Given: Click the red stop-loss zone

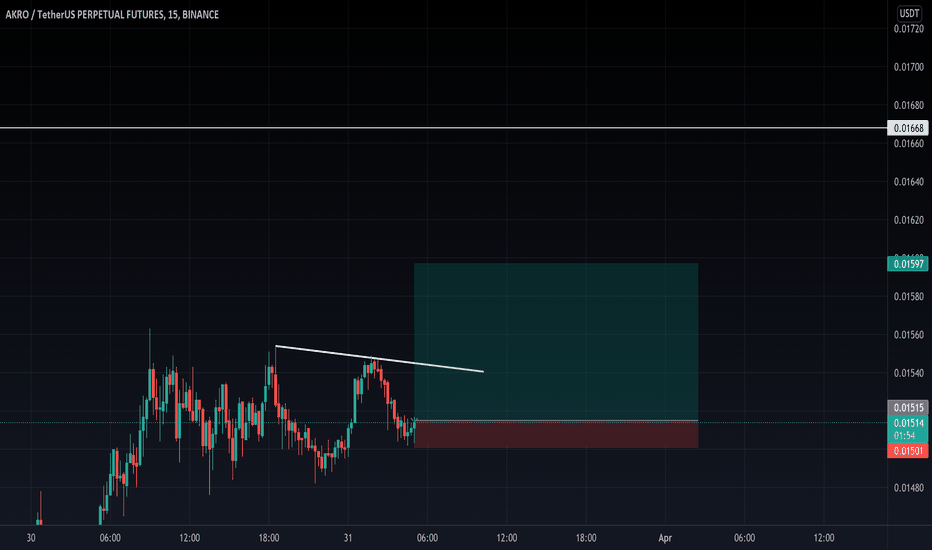Looking at the screenshot, I should click(556, 435).
